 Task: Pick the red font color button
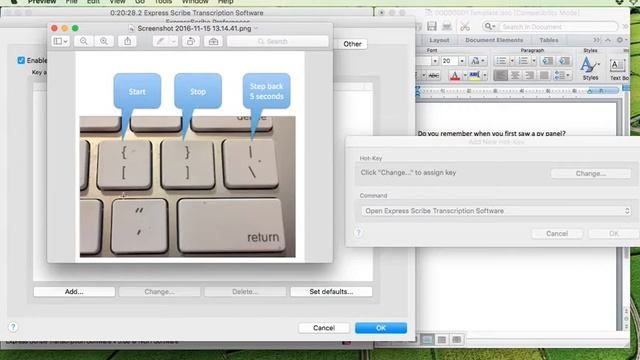(455, 76)
